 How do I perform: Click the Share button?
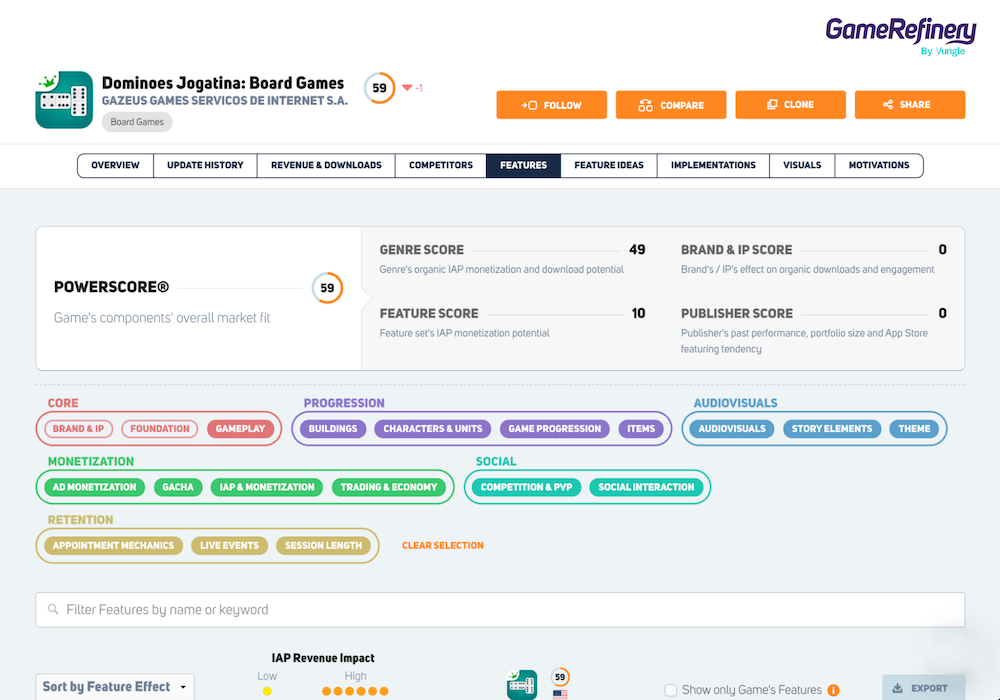910,105
